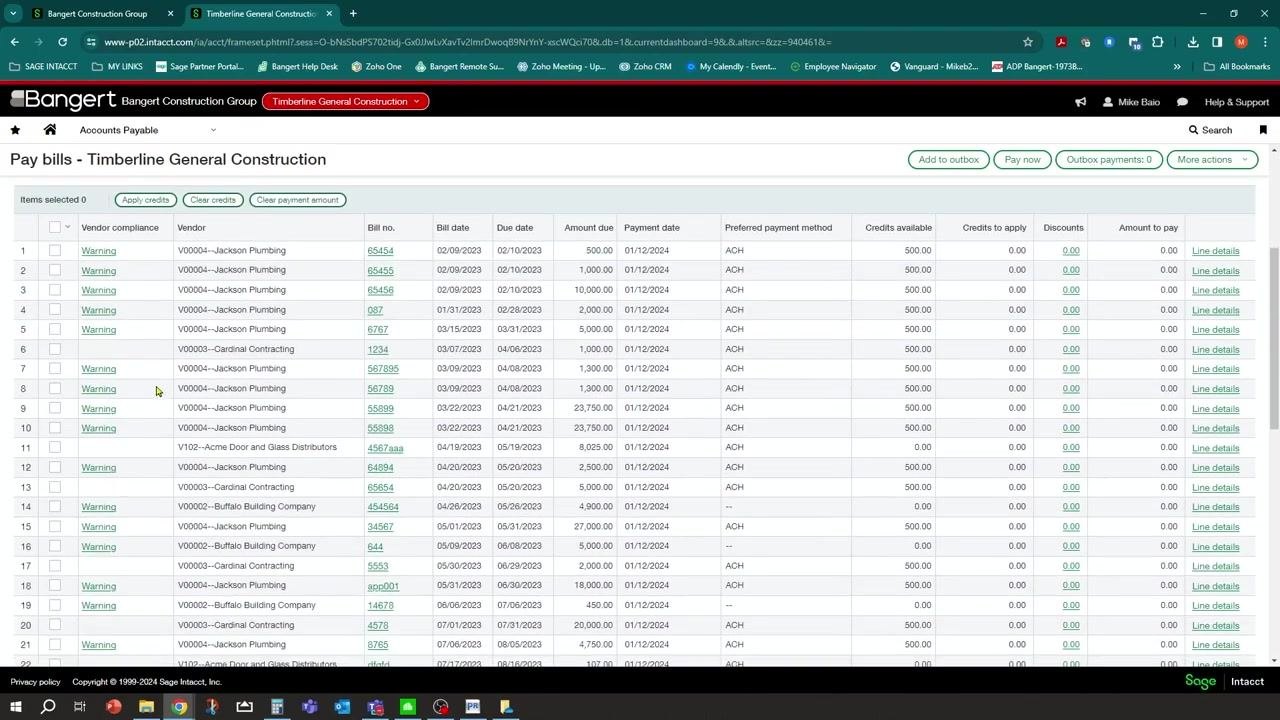Click the bookmark icon beside Search
This screenshot has height=720, width=1280.
1263,130
